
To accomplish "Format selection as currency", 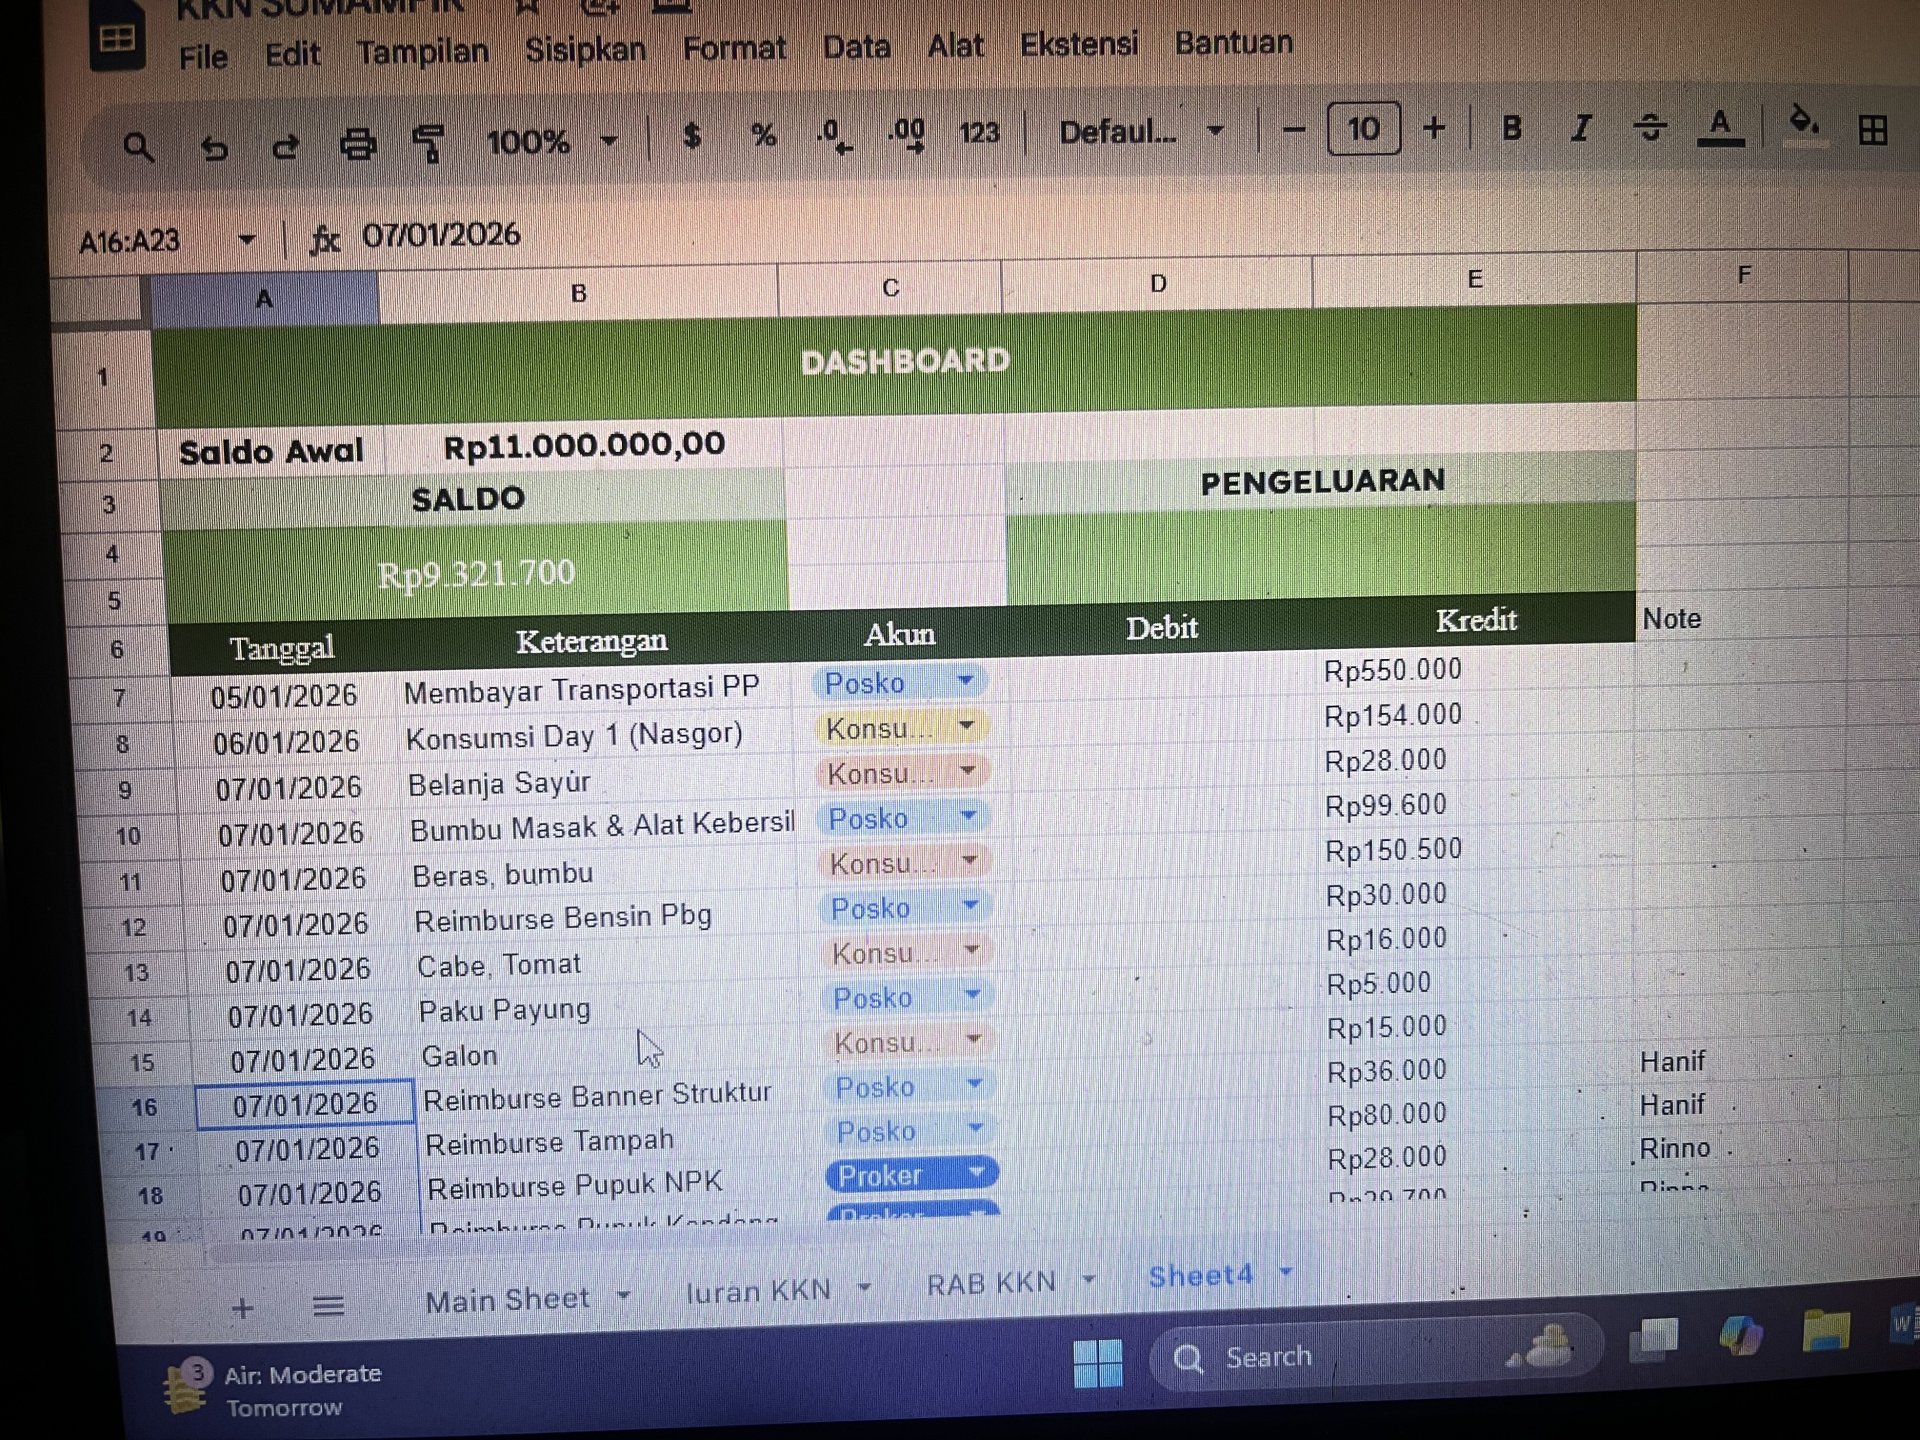I will [690, 133].
